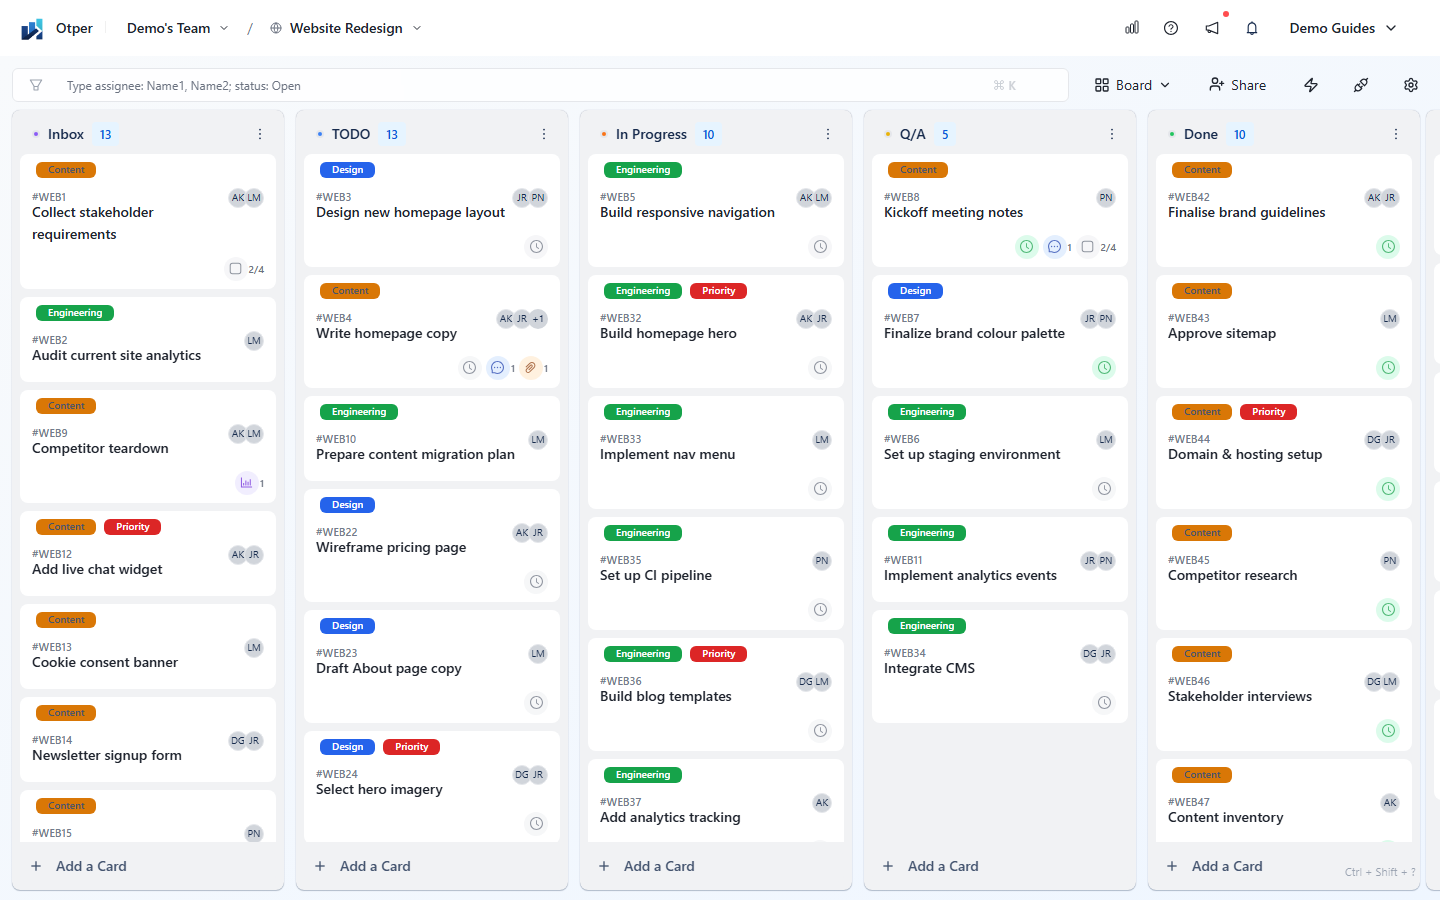Click green clock icon on Finalise brand guidelines
The height and width of the screenshot is (900, 1440).
click(x=1389, y=247)
